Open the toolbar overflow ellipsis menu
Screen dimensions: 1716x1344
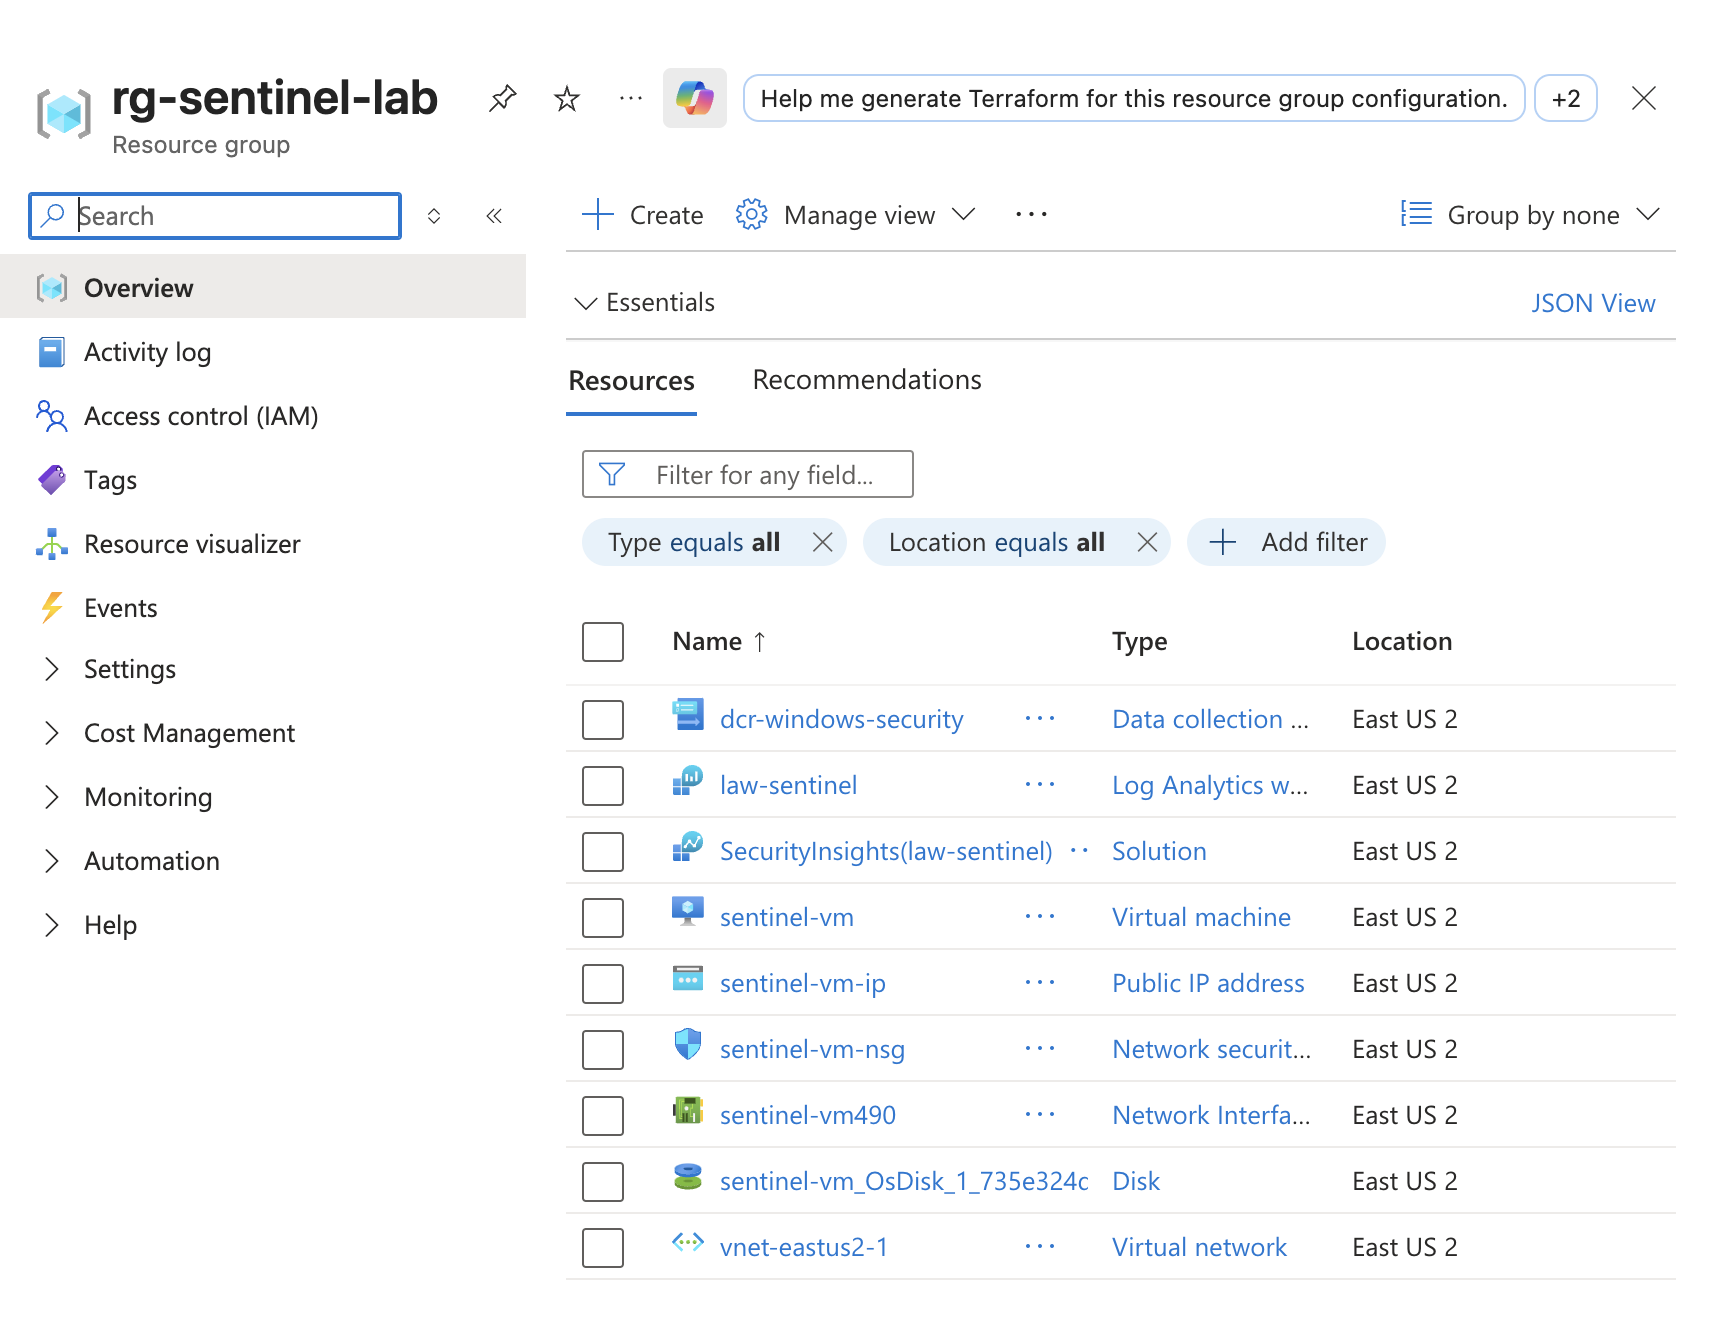pyautogui.click(x=1031, y=215)
